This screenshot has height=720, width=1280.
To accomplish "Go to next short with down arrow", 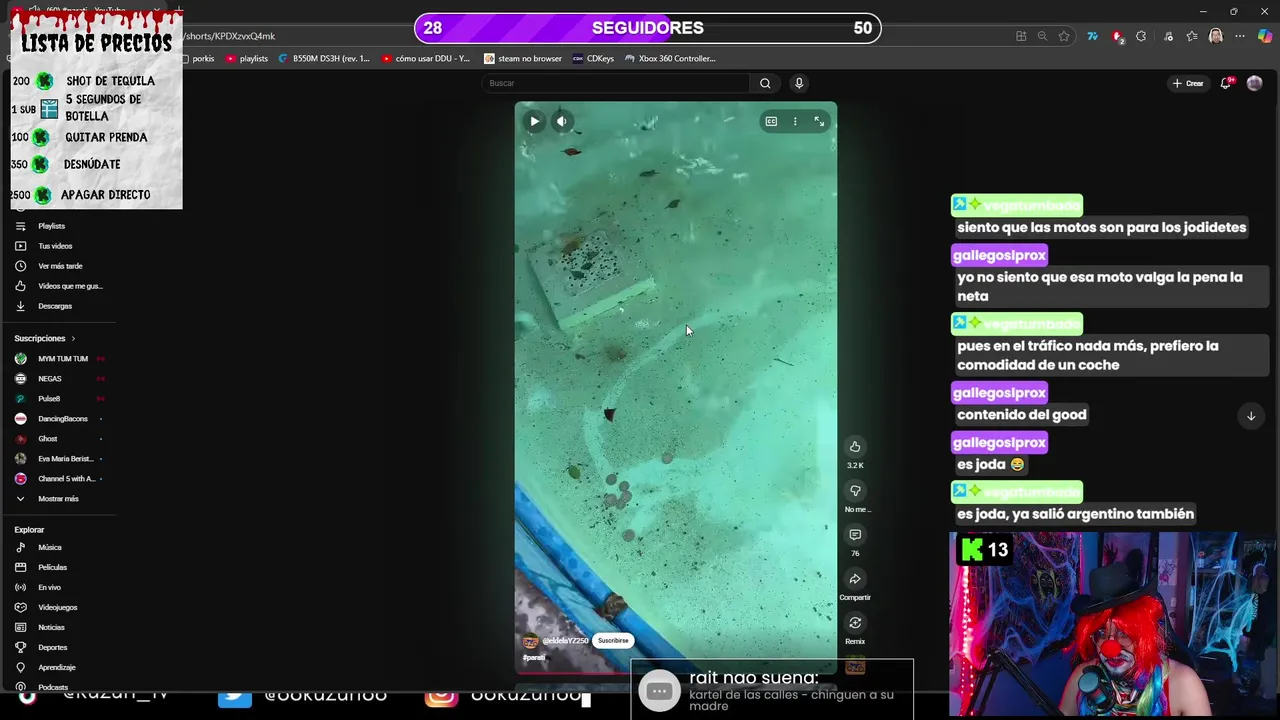I will point(1251,416).
